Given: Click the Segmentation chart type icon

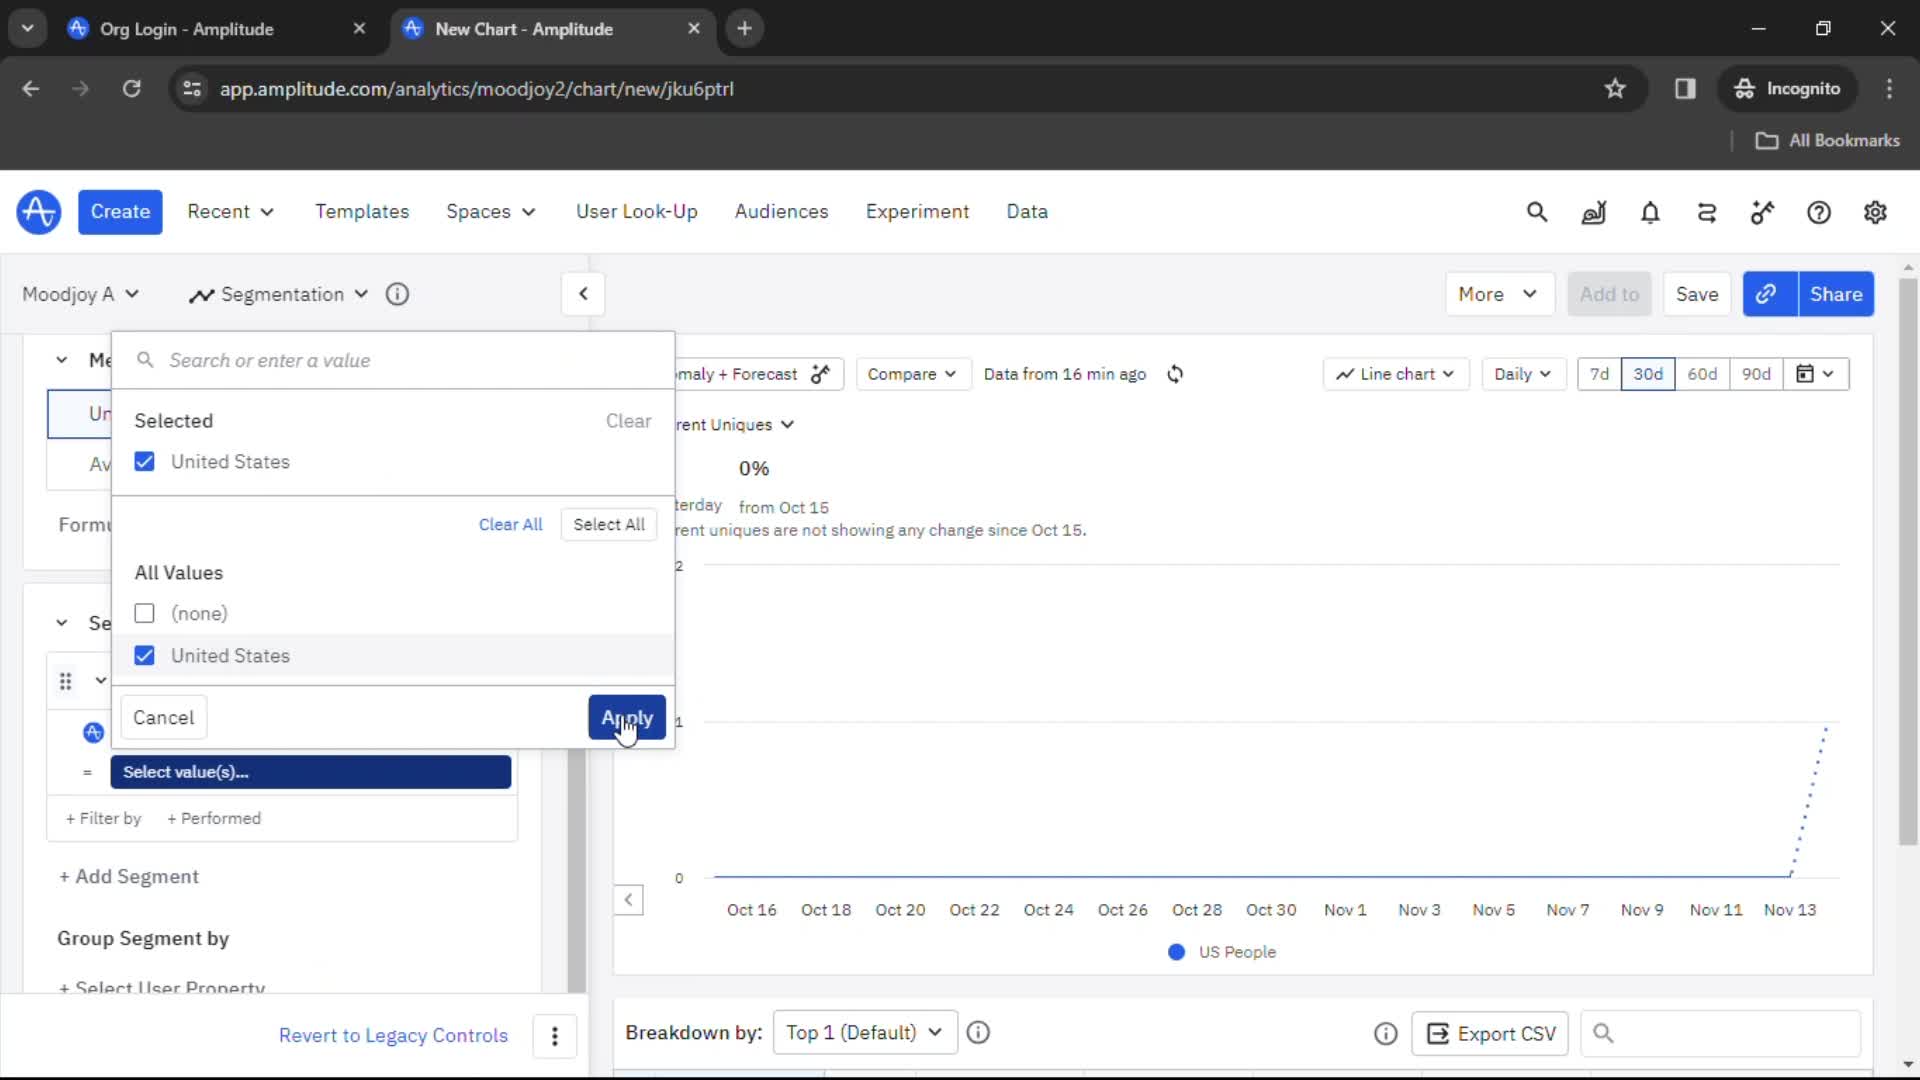Looking at the screenshot, I should [x=200, y=293].
